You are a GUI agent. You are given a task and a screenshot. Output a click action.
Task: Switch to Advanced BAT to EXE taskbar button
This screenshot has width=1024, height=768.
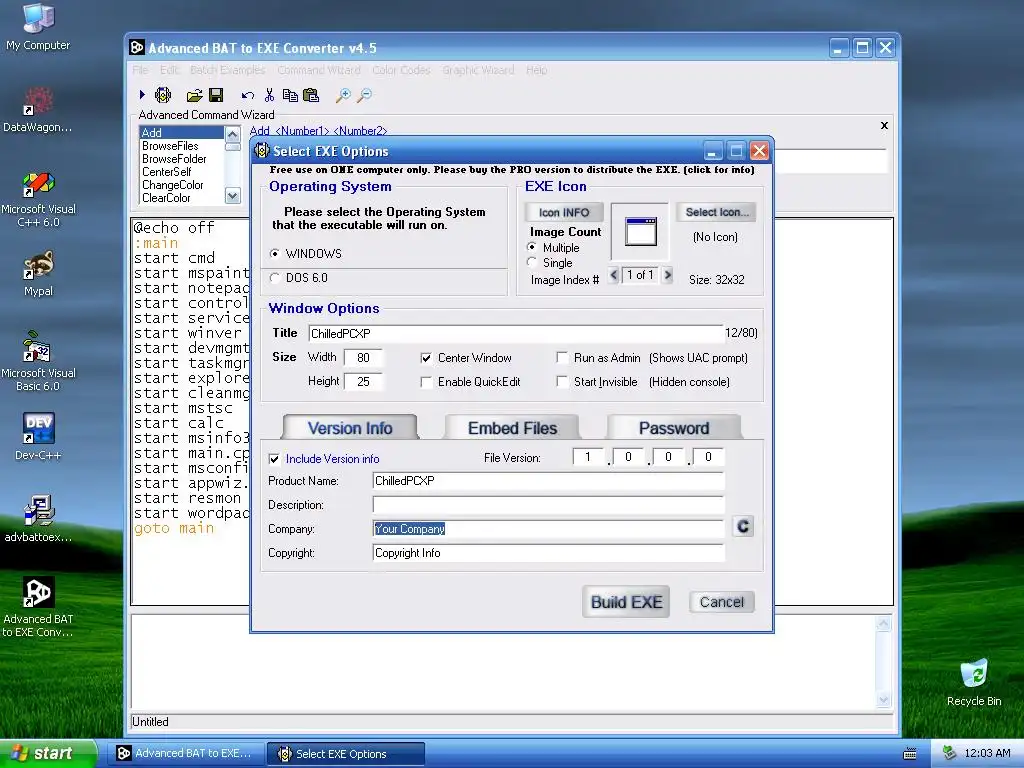coord(186,753)
